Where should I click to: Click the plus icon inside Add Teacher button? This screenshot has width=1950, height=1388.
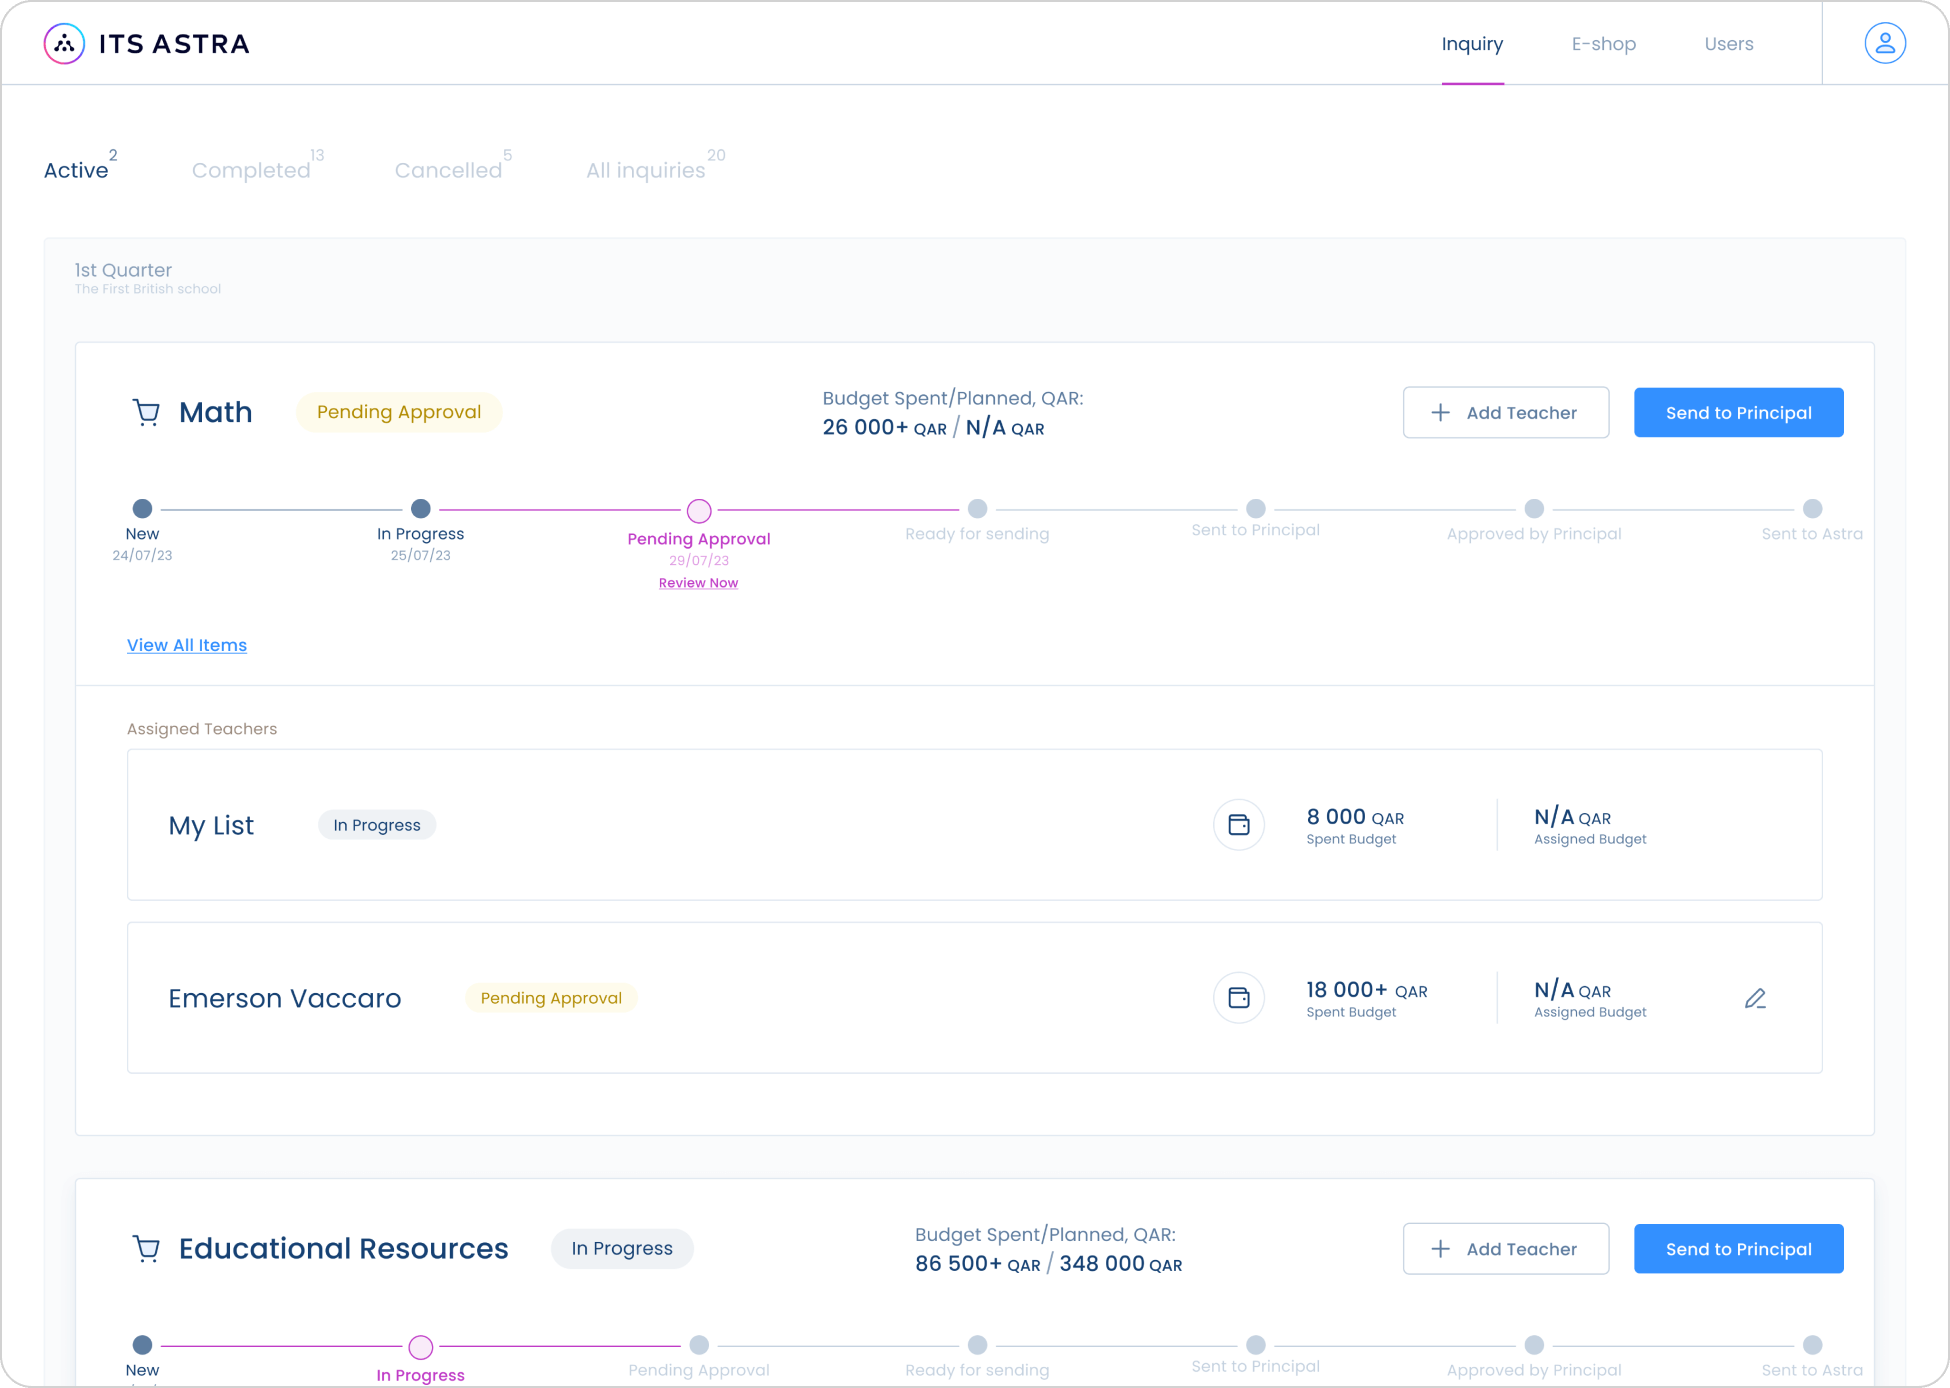1440,412
